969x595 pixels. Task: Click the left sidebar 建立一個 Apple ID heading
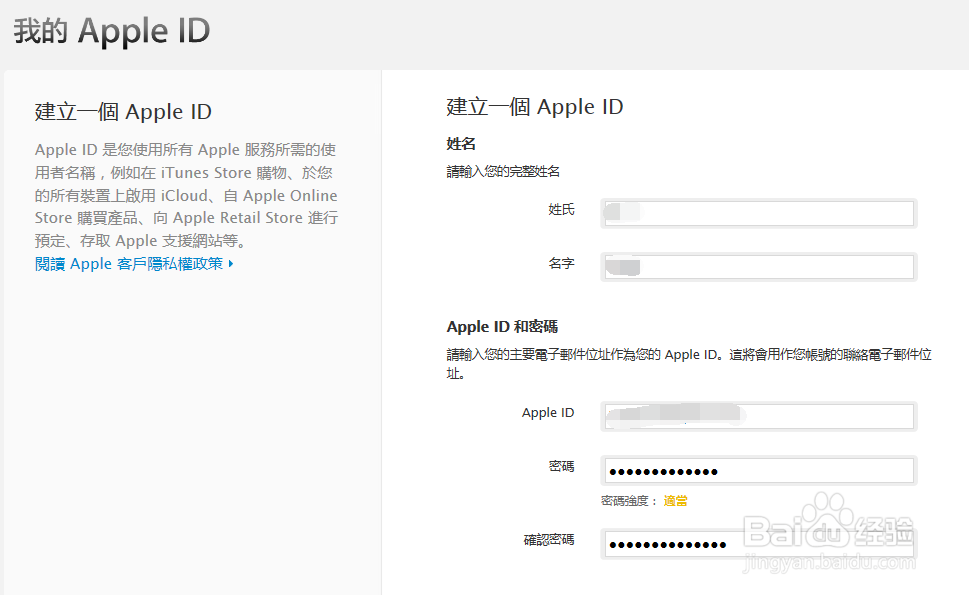pyautogui.click(x=123, y=112)
